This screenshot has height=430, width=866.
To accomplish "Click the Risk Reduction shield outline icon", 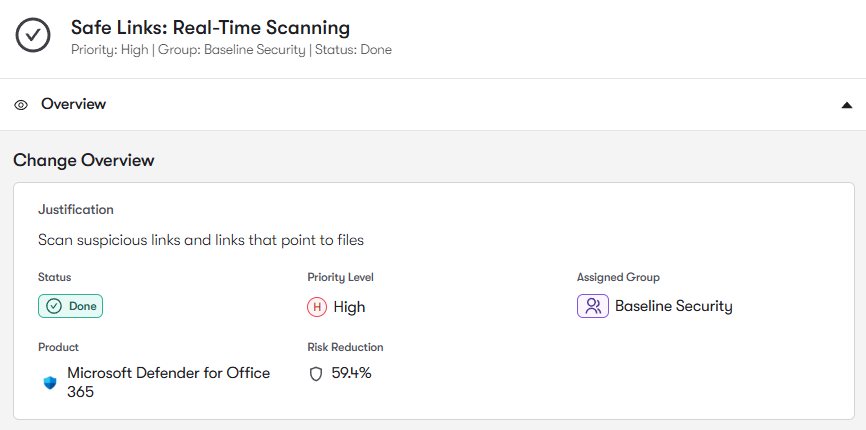I will click(316, 374).
